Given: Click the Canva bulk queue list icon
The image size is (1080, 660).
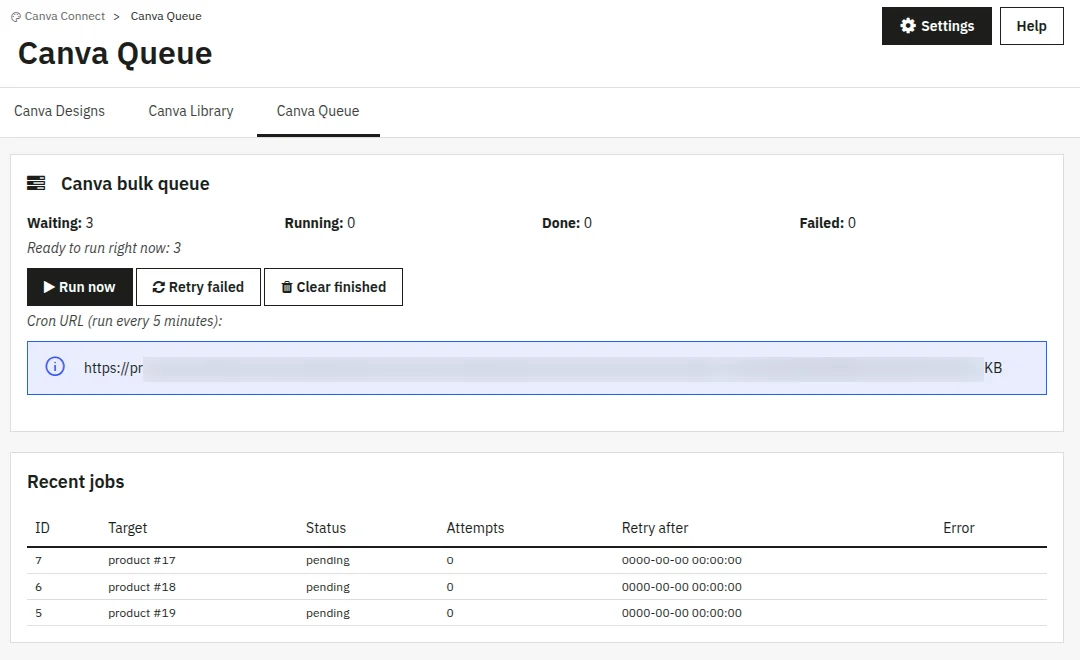Looking at the screenshot, I should coord(36,183).
